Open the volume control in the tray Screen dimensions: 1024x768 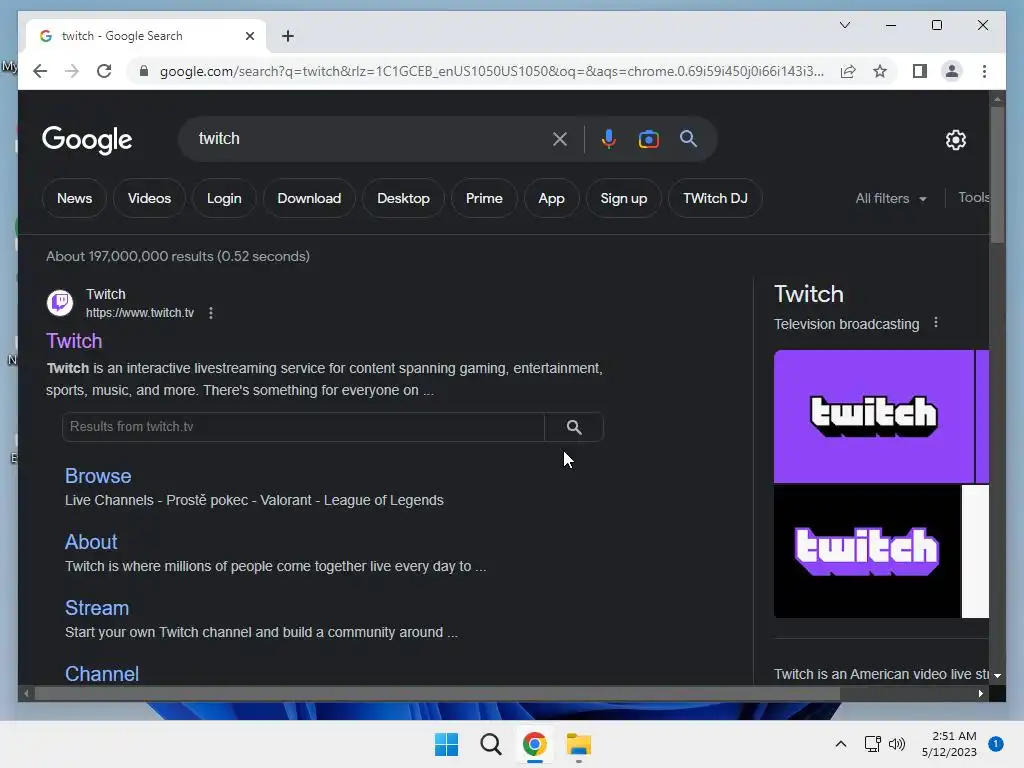pos(897,744)
